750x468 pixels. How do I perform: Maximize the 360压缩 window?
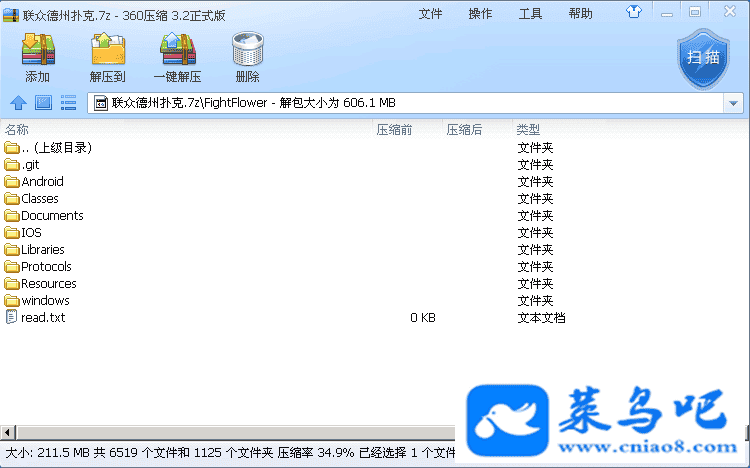[695, 12]
